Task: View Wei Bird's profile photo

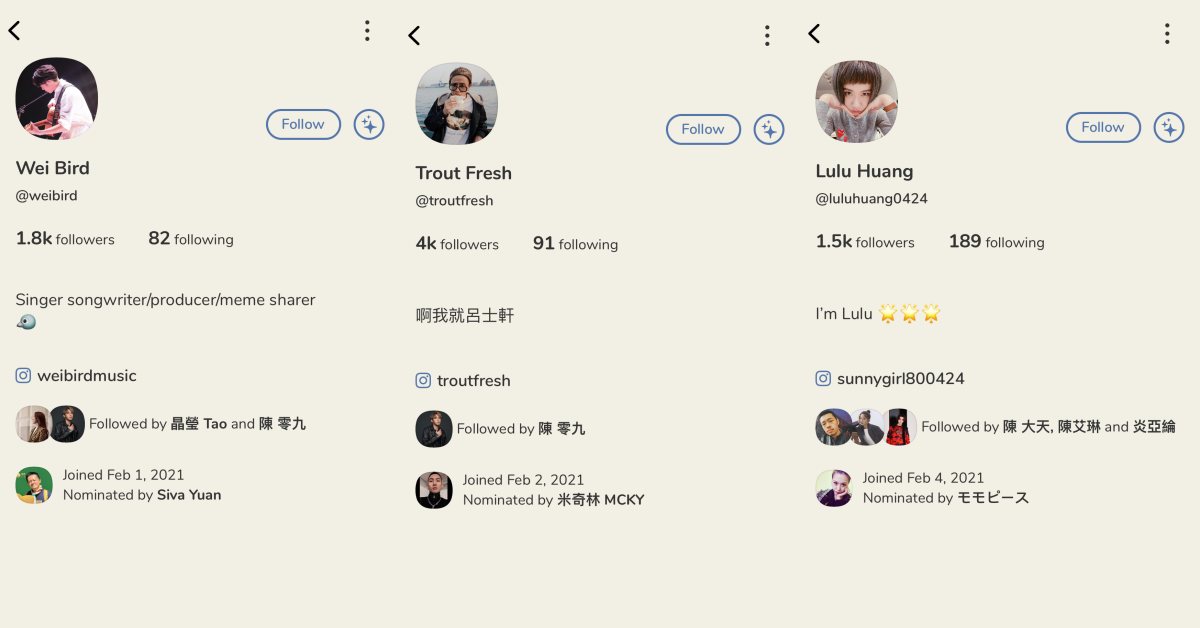Action: tap(57, 98)
